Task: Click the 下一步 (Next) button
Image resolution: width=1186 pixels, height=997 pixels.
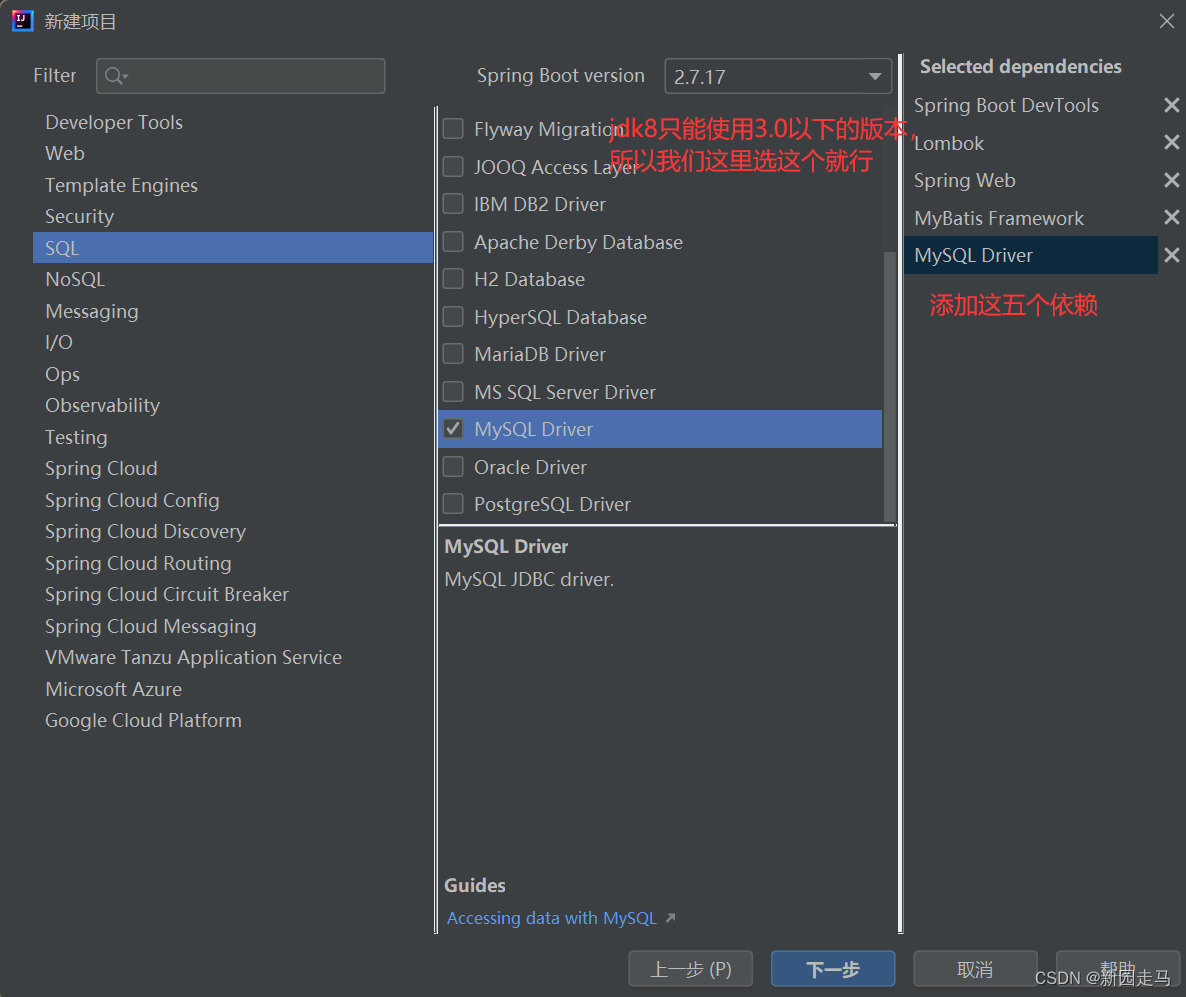Action: pyautogui.click(x=833, y=969)
